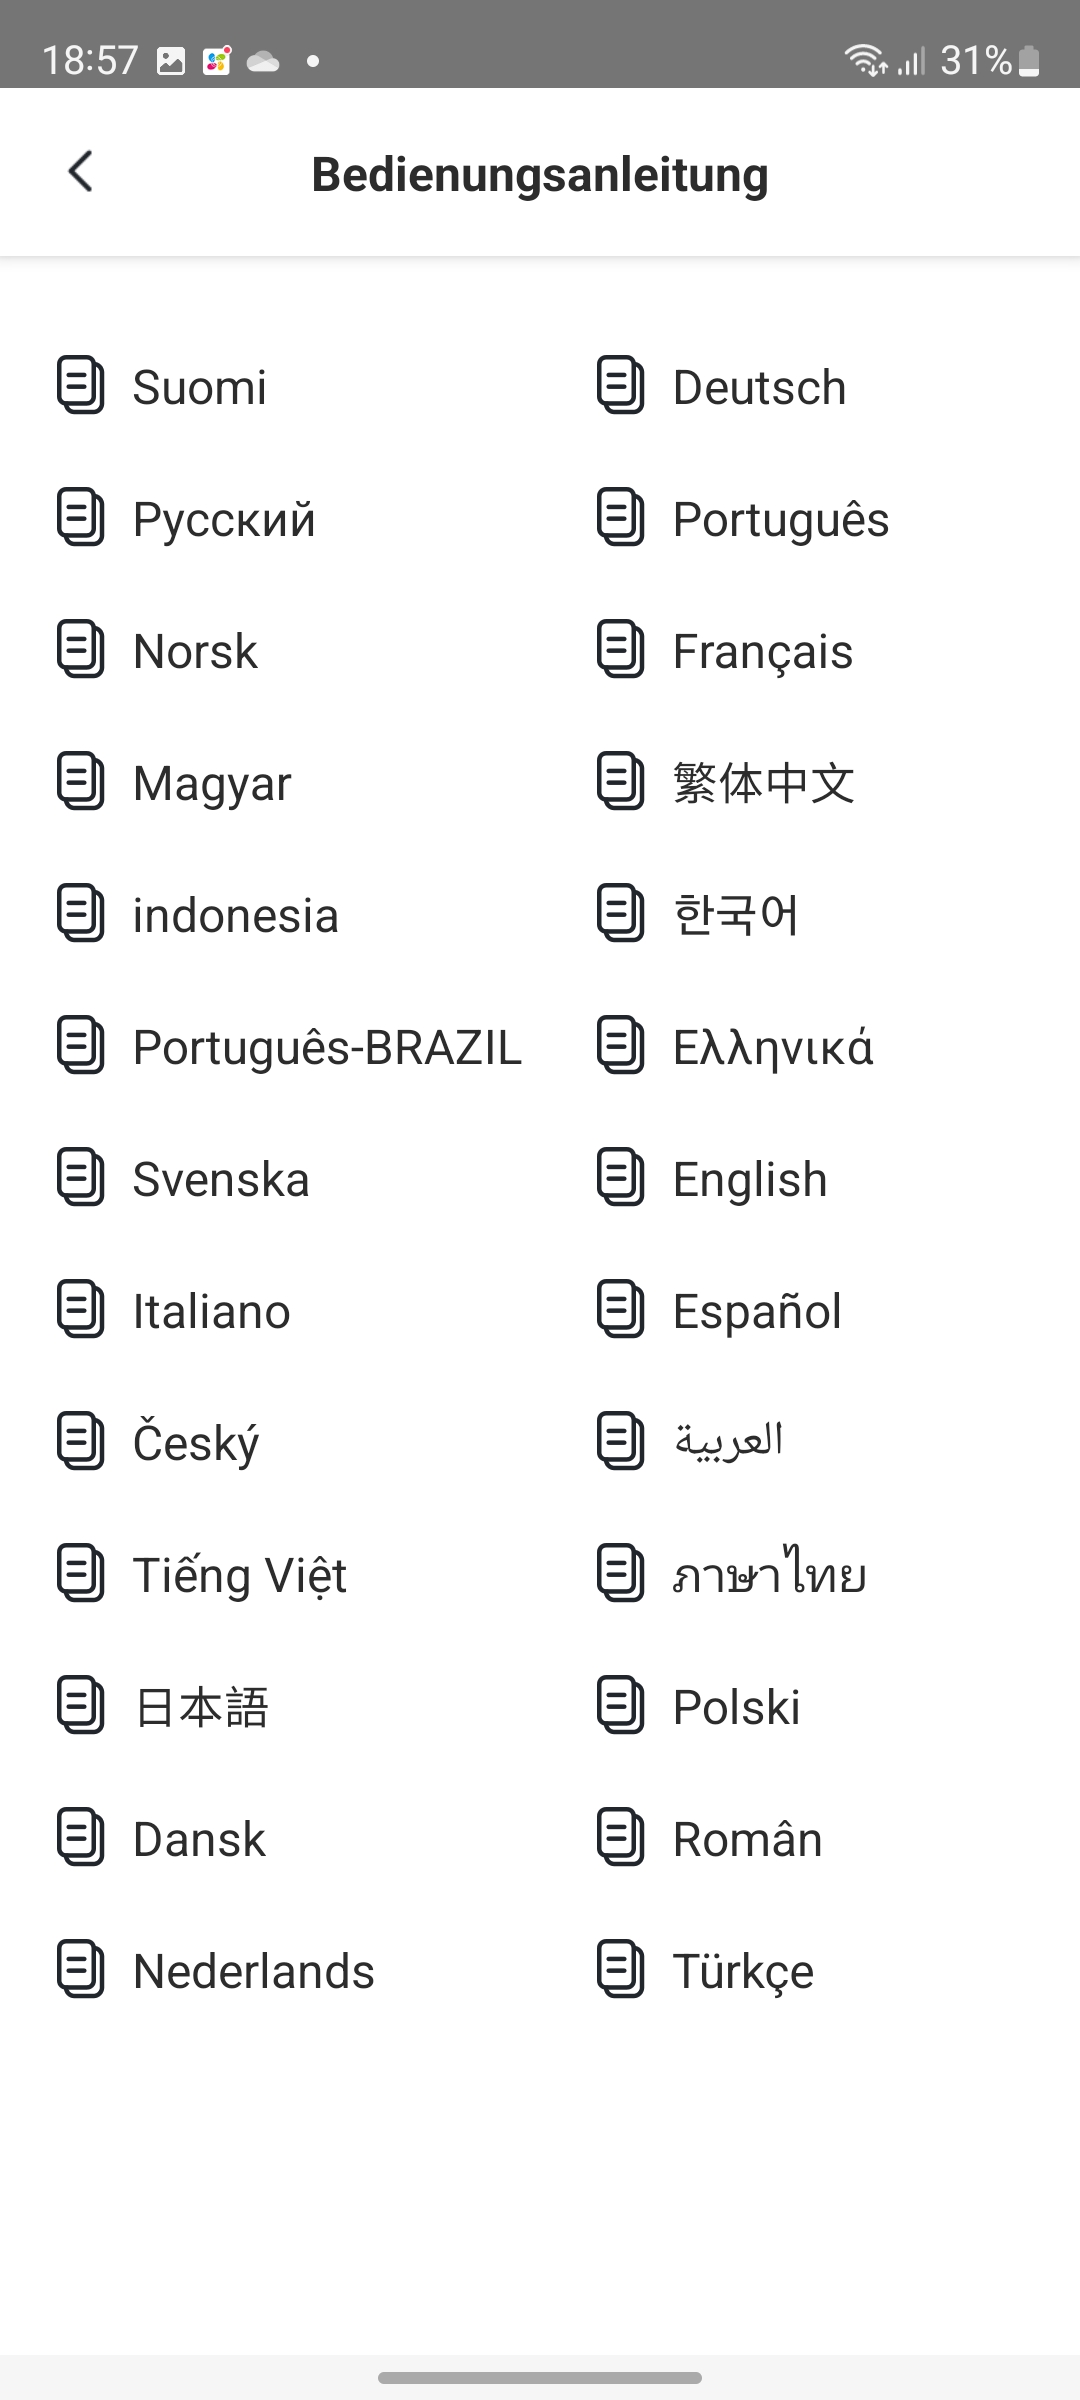Image resolution: width=1080 pixels, height=2400 pixels.
Task: Tap the back arrow icon
Action: coord(81,172)
